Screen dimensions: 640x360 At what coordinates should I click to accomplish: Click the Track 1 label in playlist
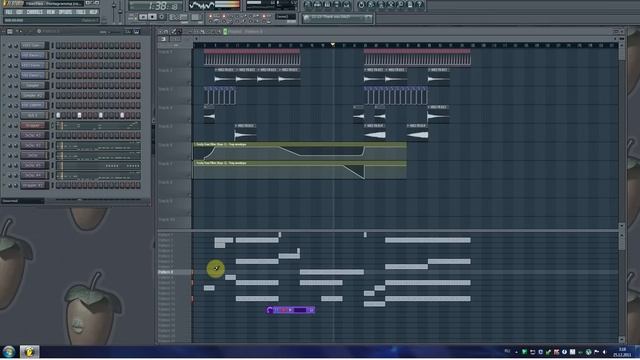coord(165,52)
